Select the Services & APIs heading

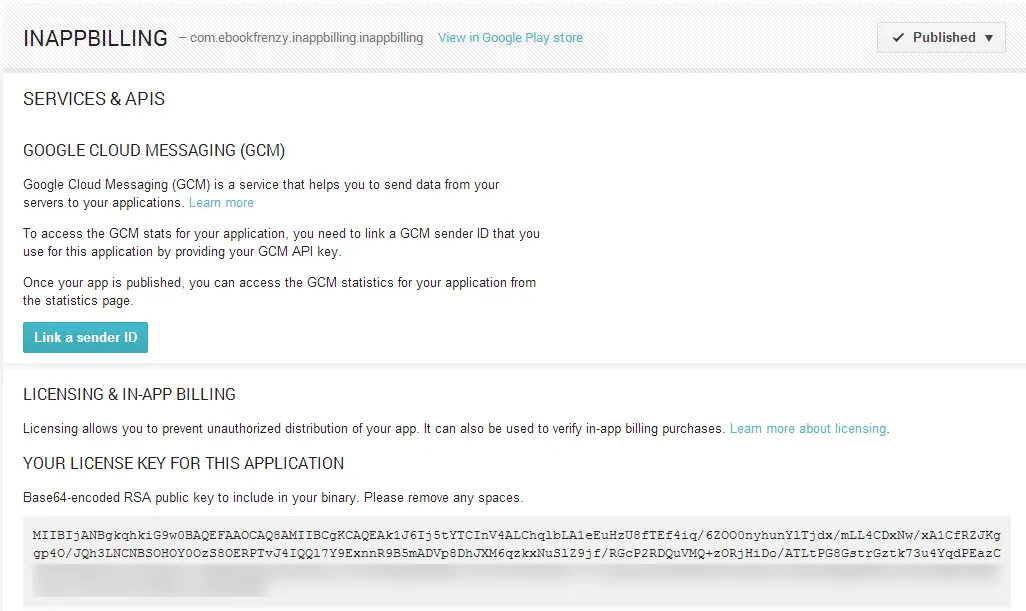tap(94, 99)
